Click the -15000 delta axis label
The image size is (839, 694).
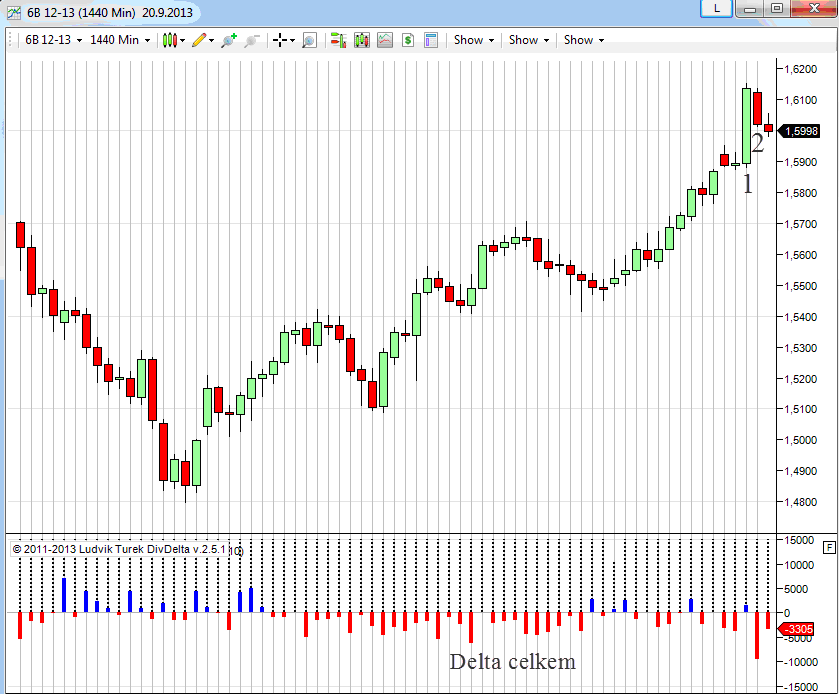point(799,687)
